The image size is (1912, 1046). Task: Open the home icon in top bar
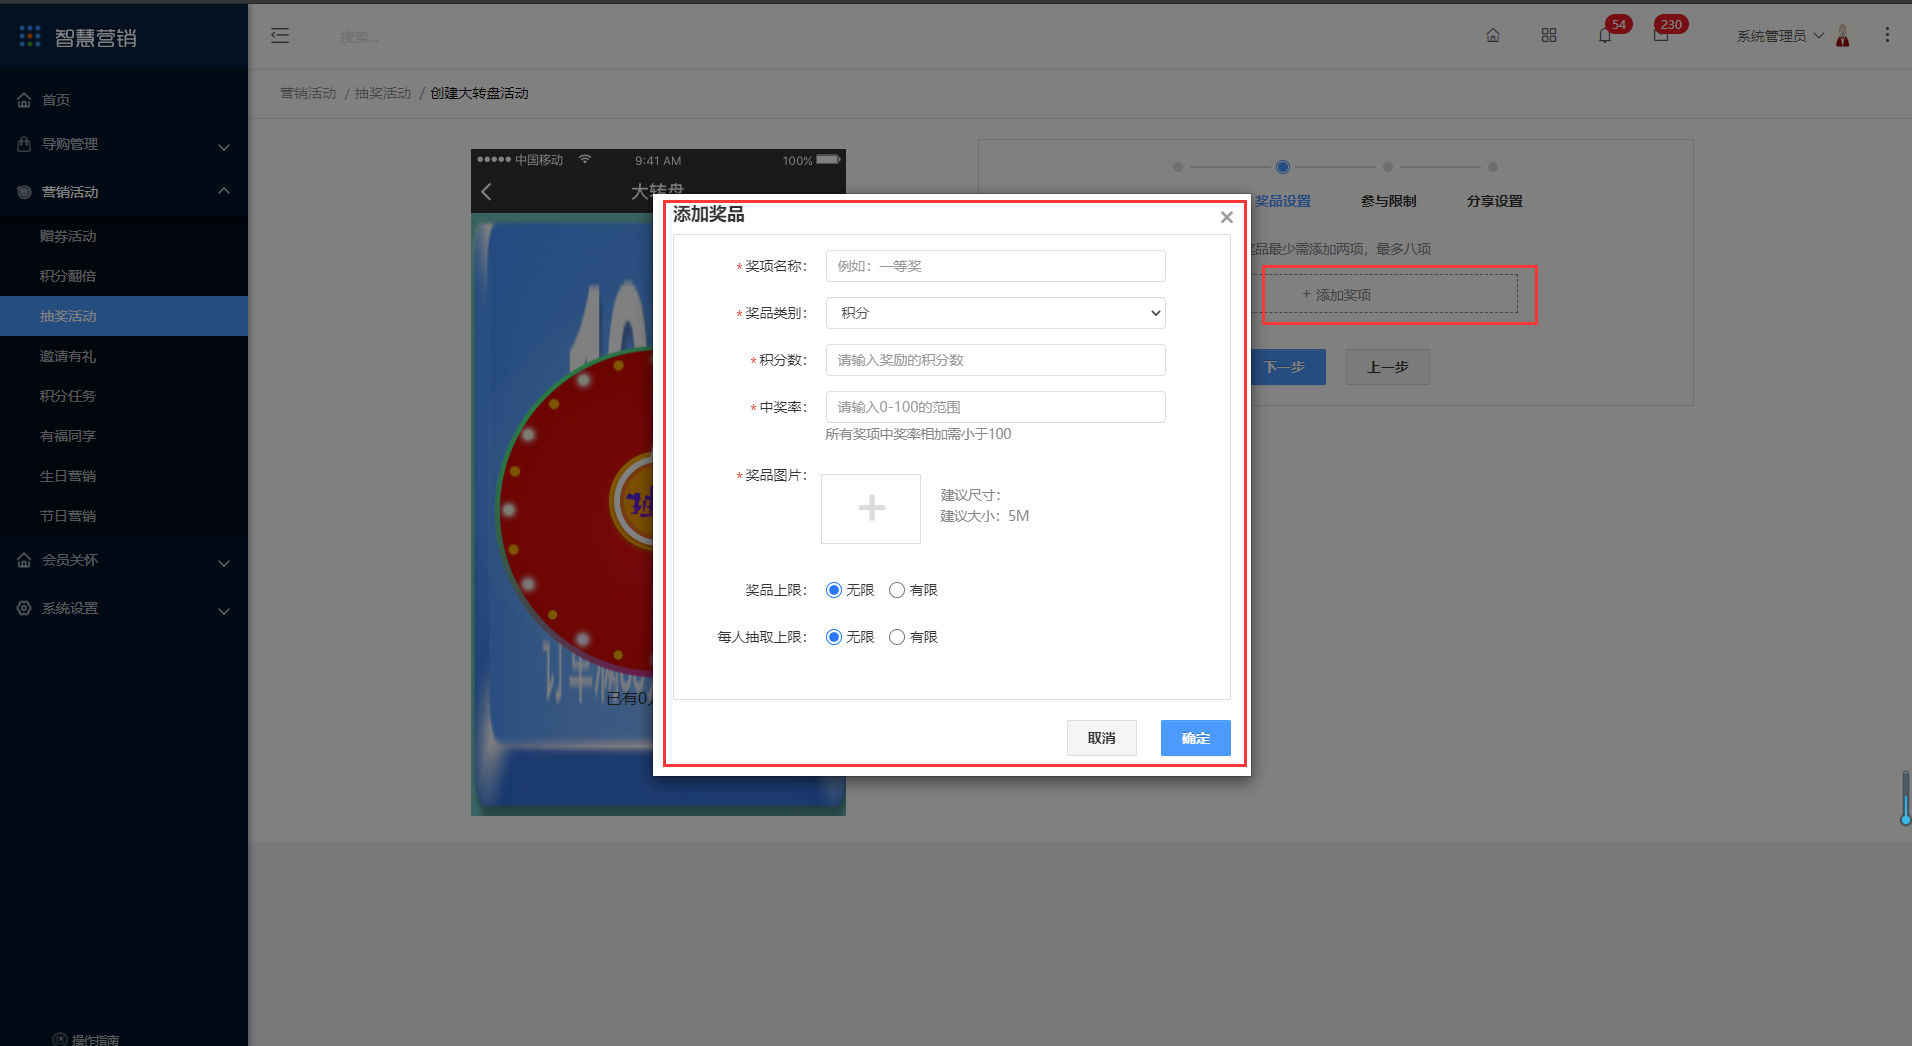click(x=1493, y=36)
